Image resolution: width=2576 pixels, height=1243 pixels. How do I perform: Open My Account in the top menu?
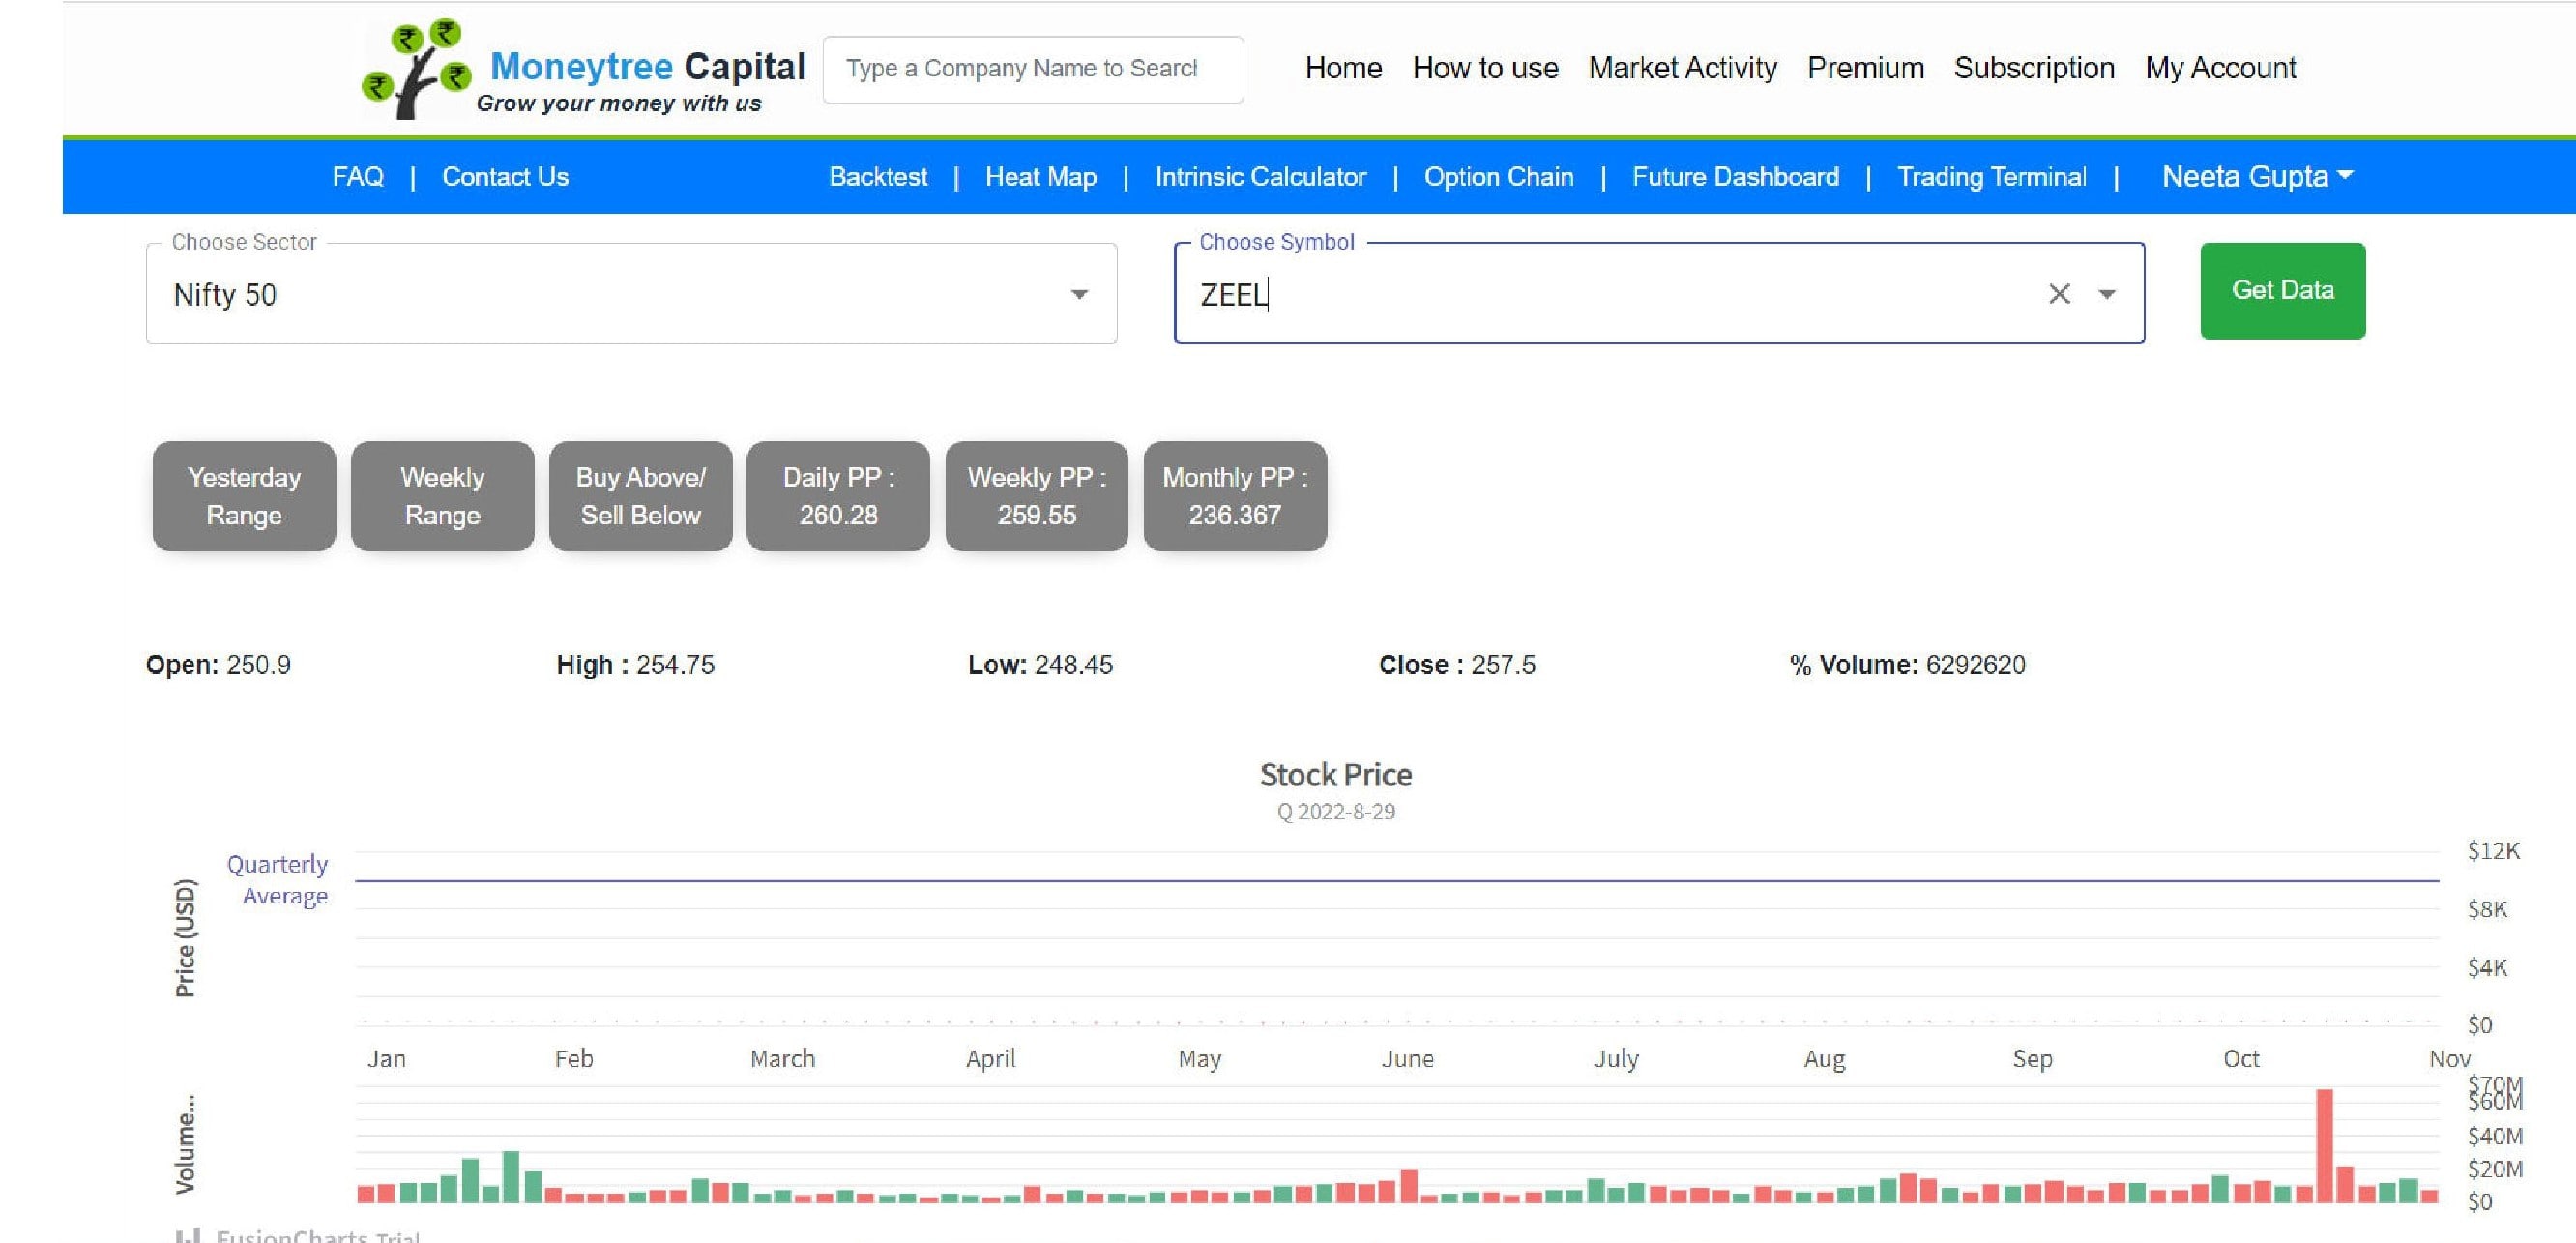click(x=2220, y=68)
